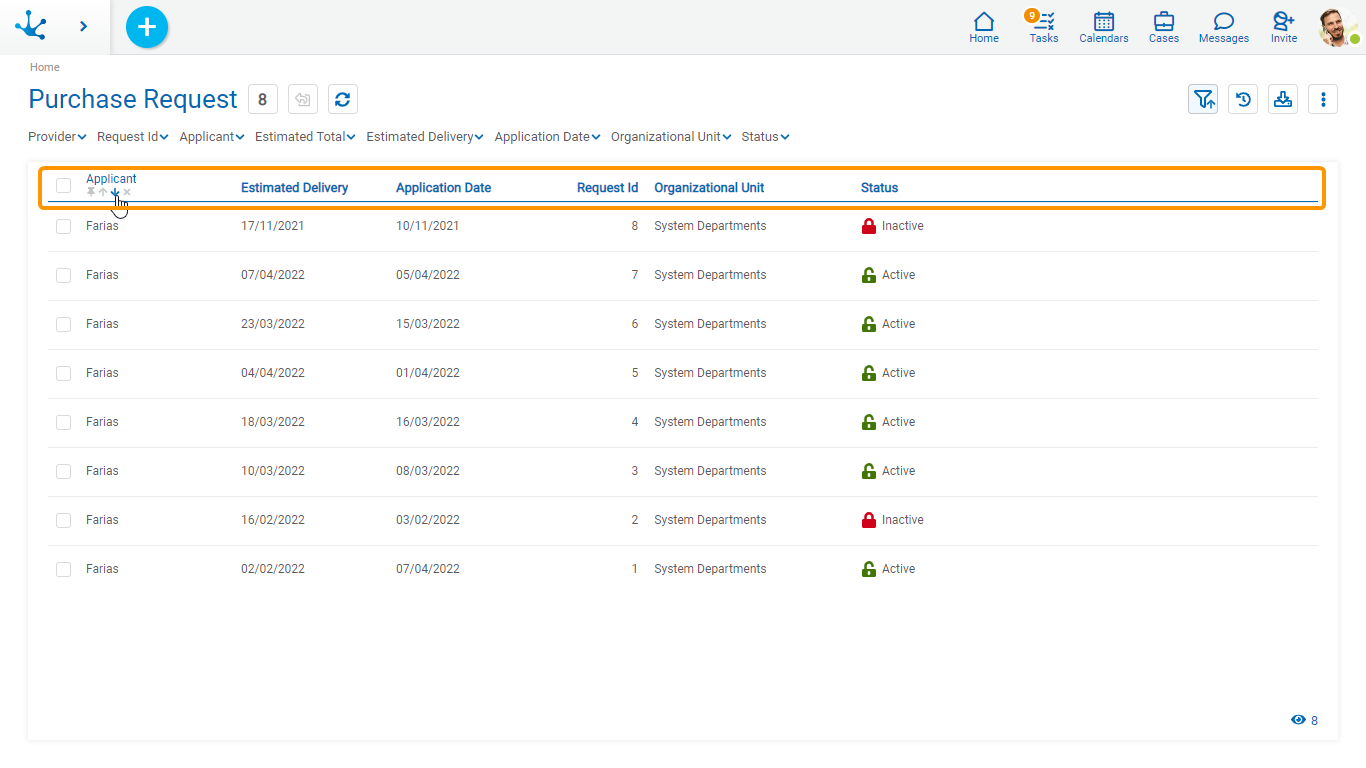Tick checkbox for Request Id 5 row
The width and height of the screenshot is (1366, 768).
coord(64,374)
